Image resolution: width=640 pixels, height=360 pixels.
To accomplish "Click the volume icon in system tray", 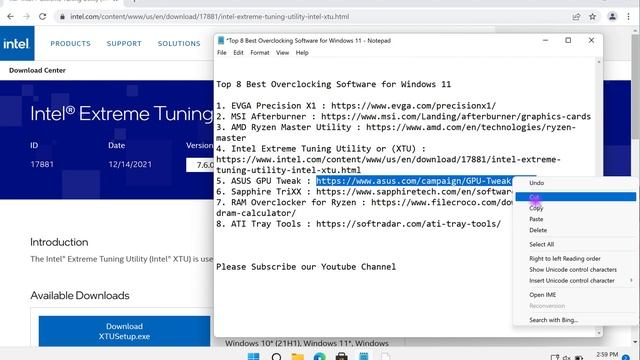I will coord(567,358).
